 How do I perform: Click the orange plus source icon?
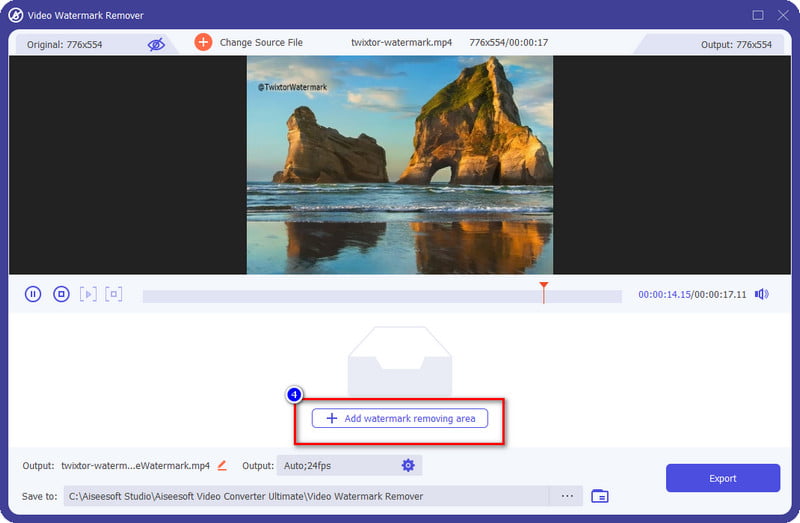click(x=203, y=42)
